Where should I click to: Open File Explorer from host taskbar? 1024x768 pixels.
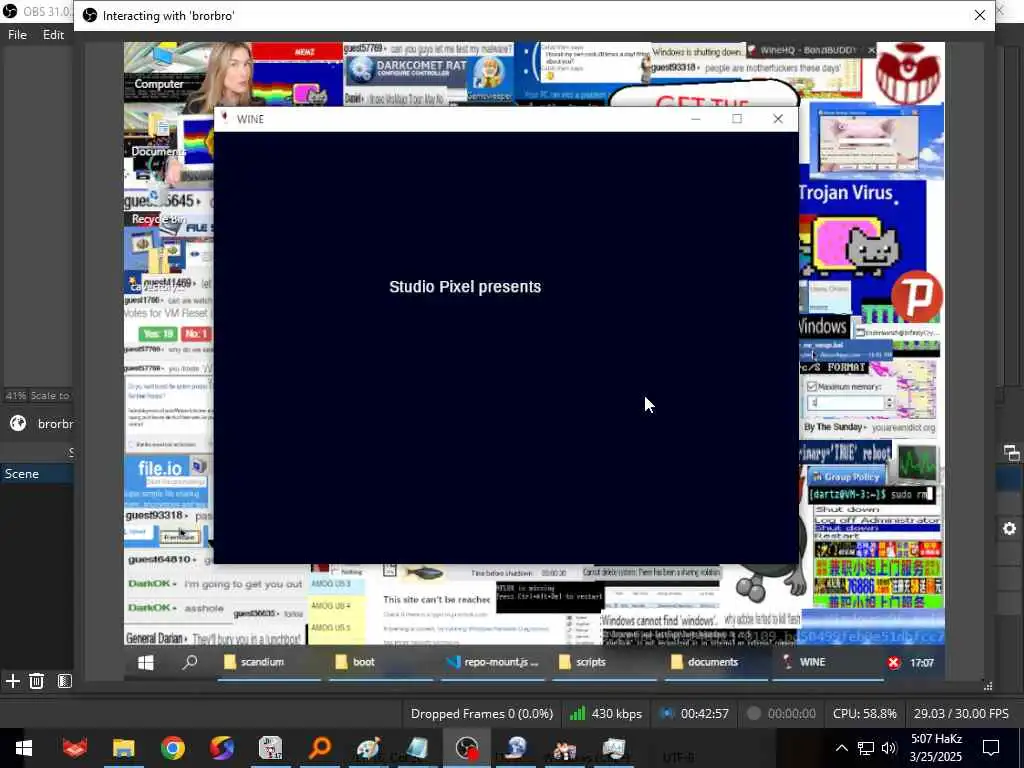point(123,748)
